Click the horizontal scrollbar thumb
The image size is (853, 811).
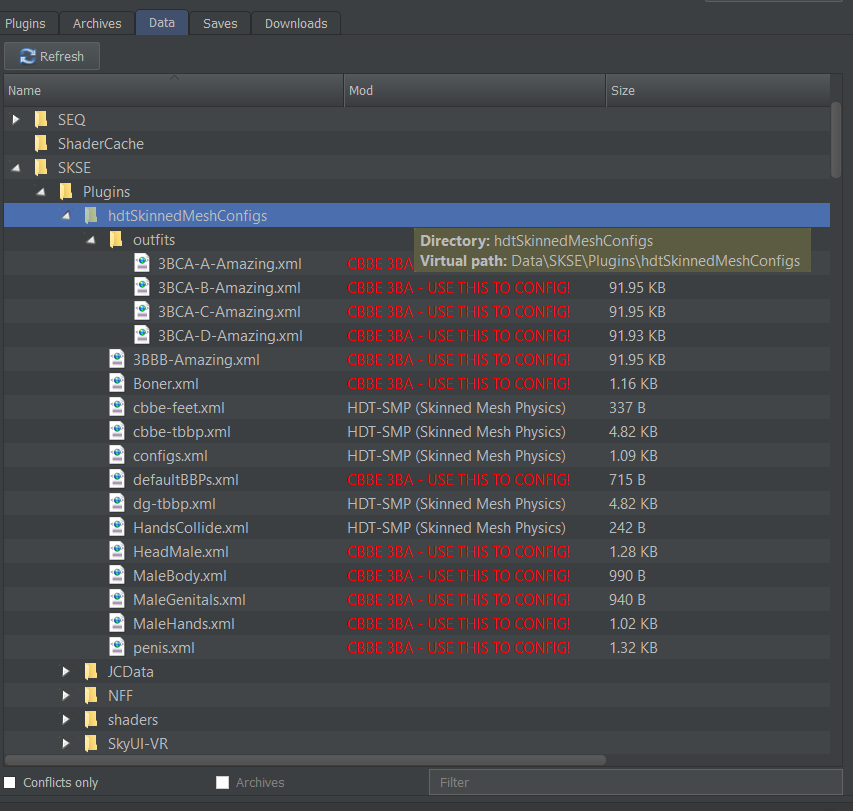point(305,760)
